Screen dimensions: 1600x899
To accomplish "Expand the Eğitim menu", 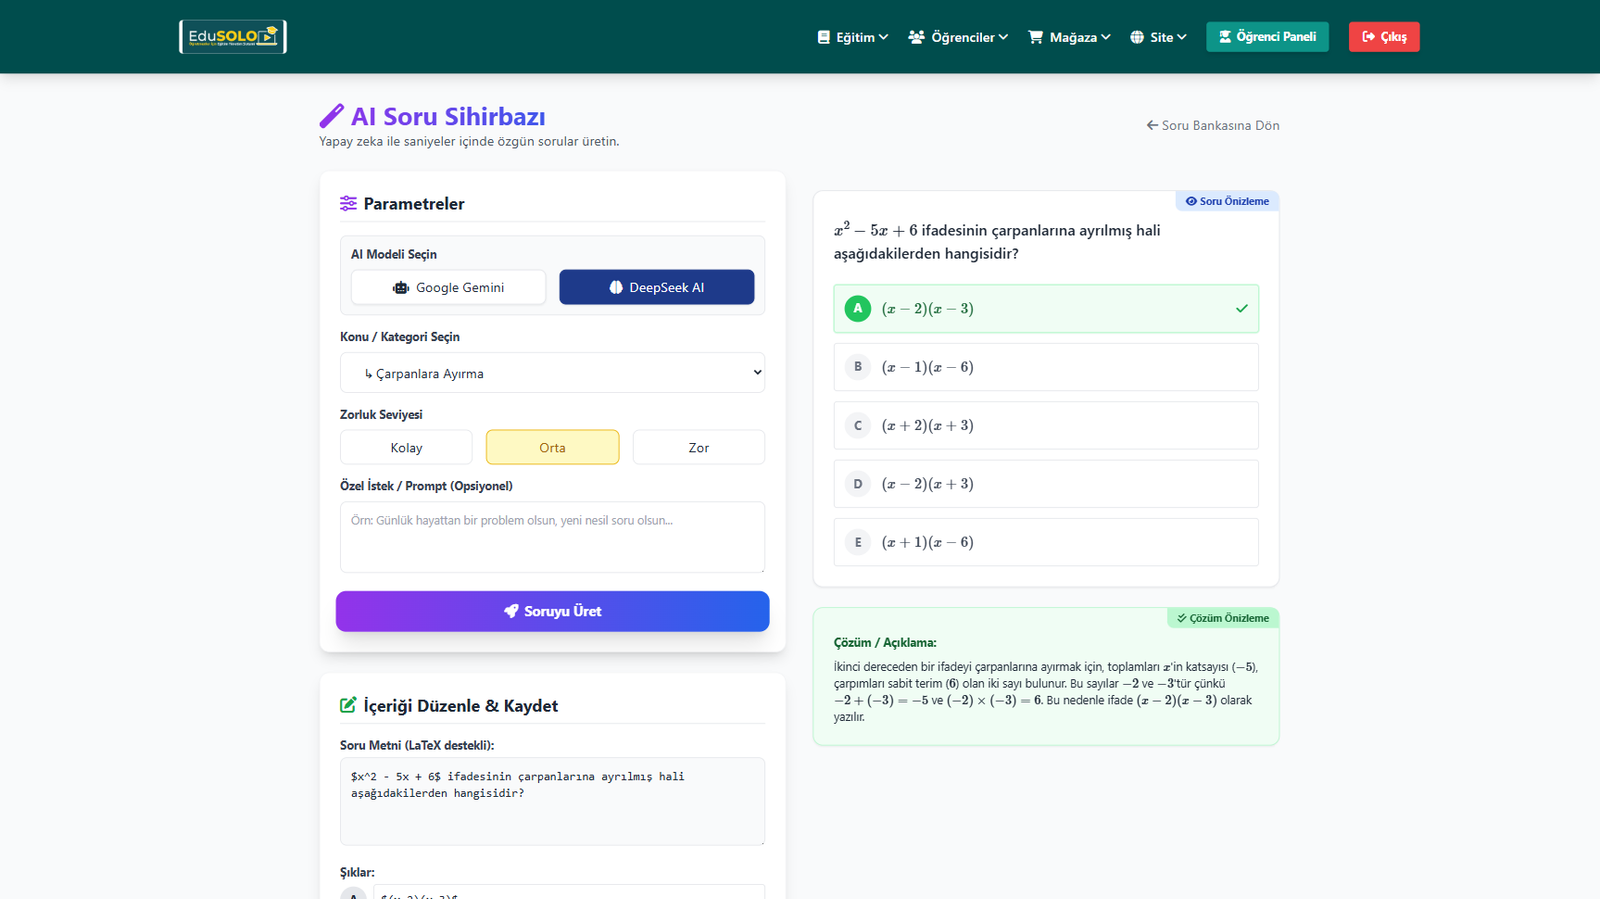I will tap(853, 37).
